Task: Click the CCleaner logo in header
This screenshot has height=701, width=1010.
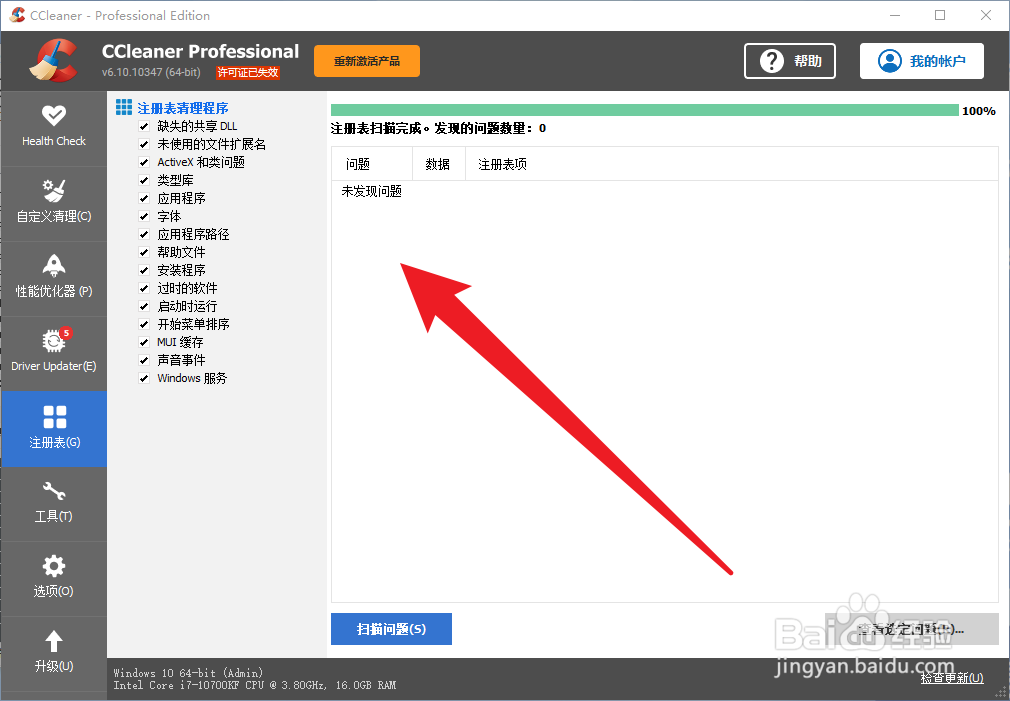Action: click(53, 61)
